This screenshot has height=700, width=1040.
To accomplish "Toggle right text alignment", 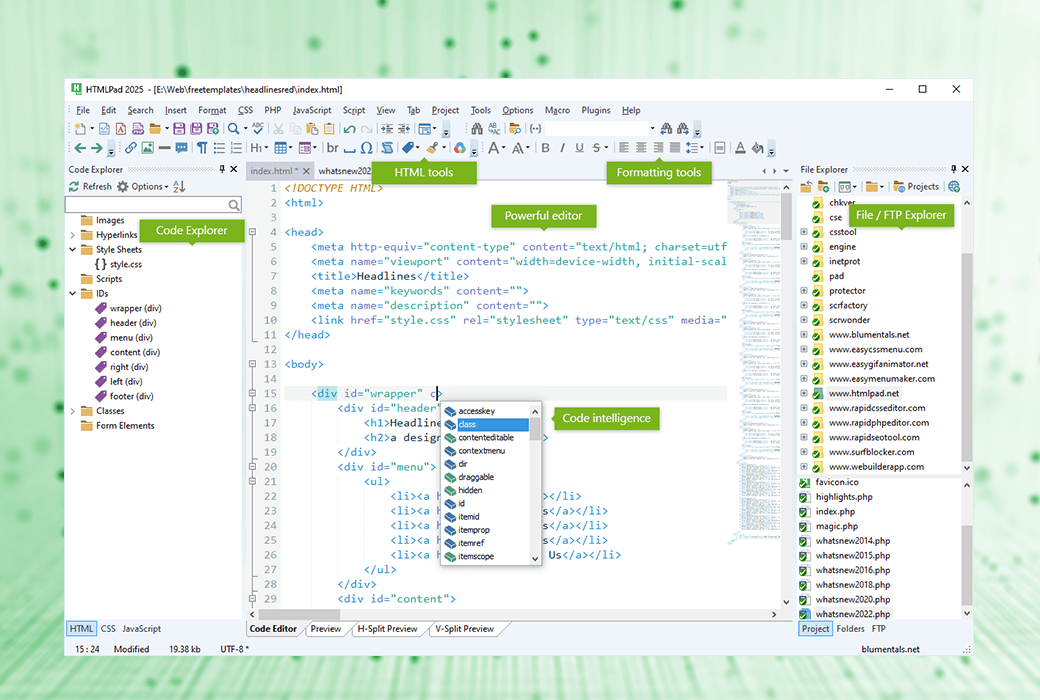I will click(x=658, y=148).
